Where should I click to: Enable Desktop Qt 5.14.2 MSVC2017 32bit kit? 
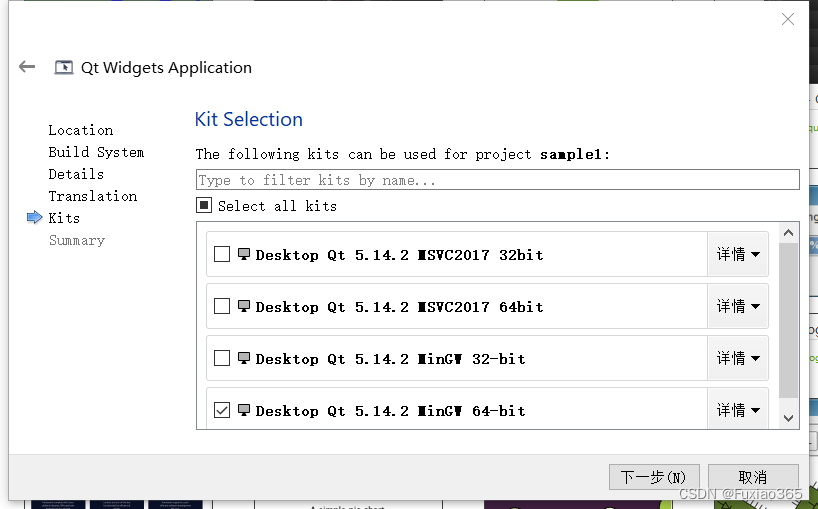point(222,254)
